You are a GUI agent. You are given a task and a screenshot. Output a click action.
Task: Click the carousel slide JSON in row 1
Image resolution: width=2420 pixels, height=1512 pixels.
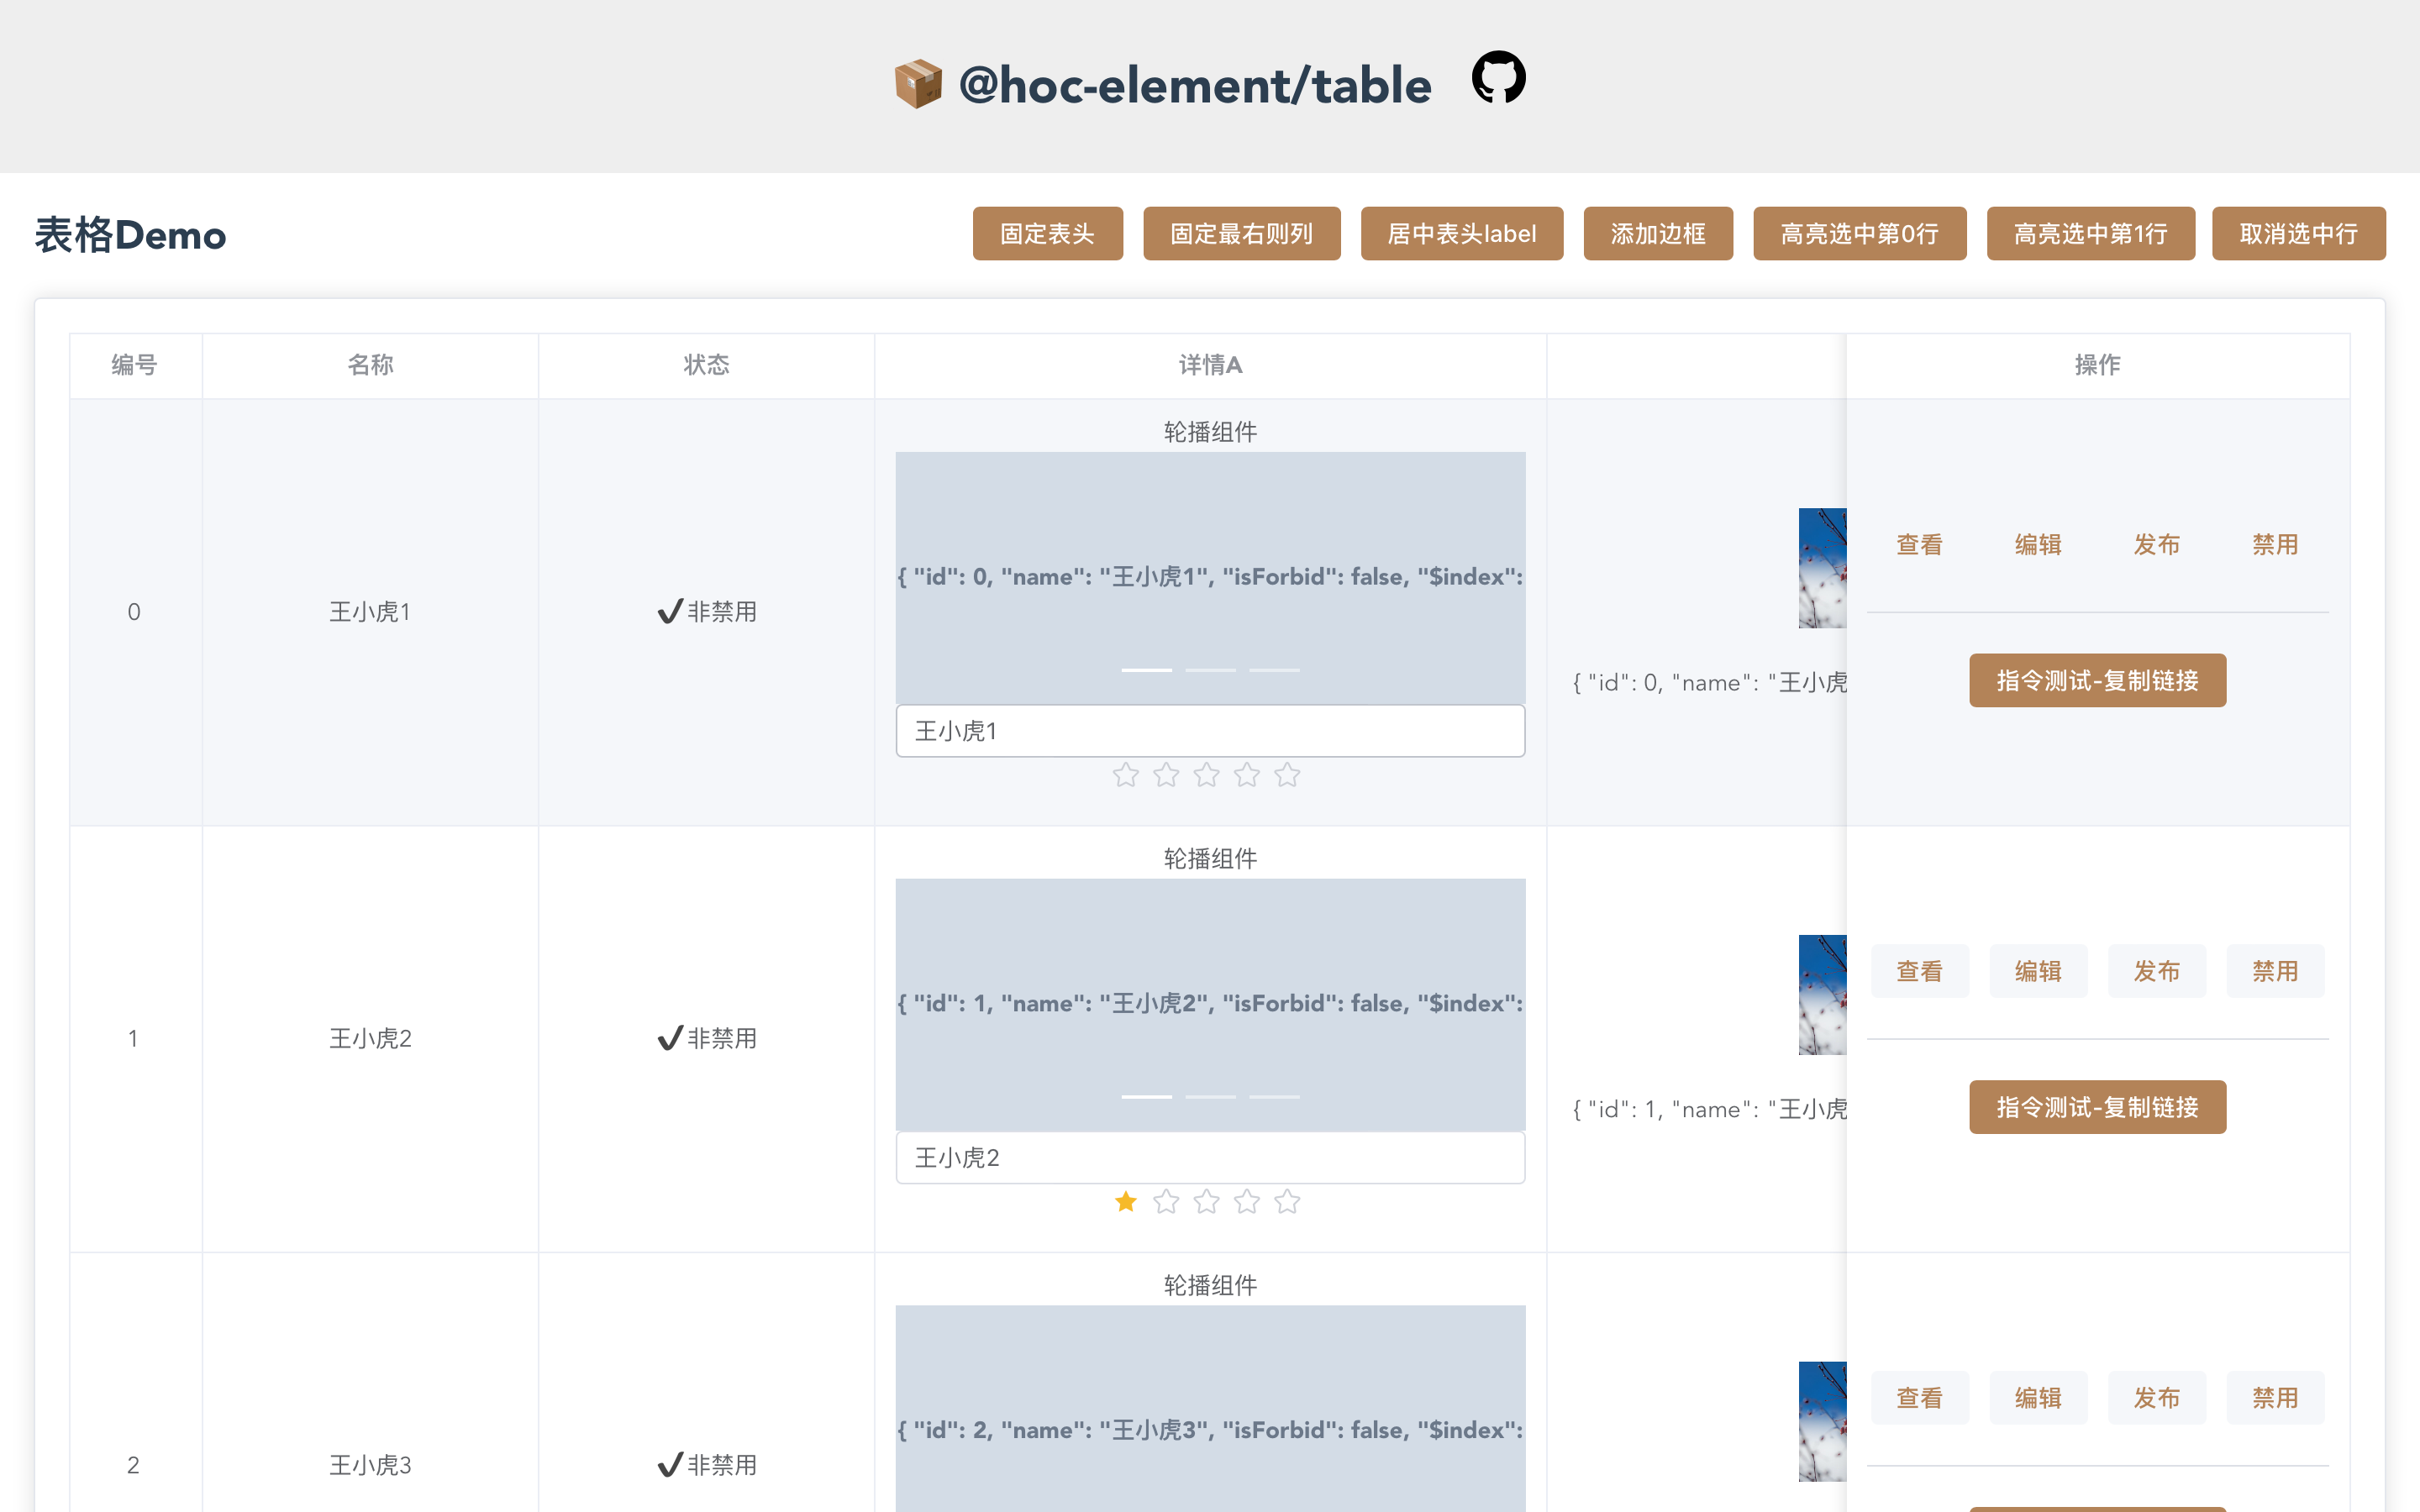(1210, 1003)
